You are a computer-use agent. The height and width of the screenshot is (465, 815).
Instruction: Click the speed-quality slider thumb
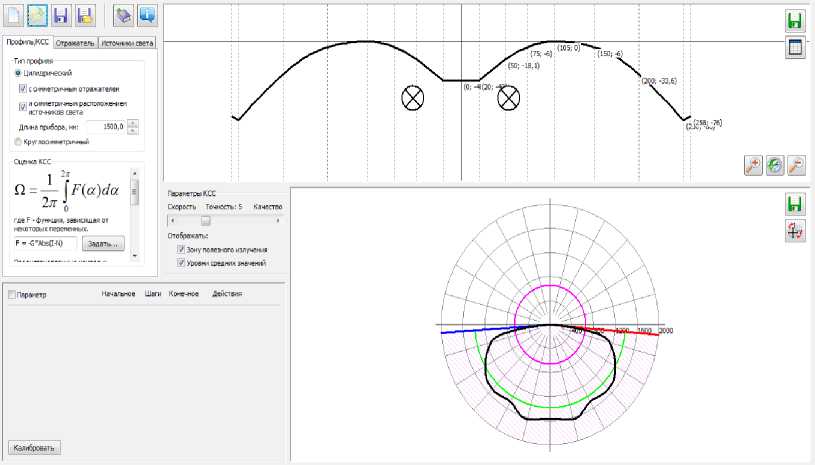point(206,220)
